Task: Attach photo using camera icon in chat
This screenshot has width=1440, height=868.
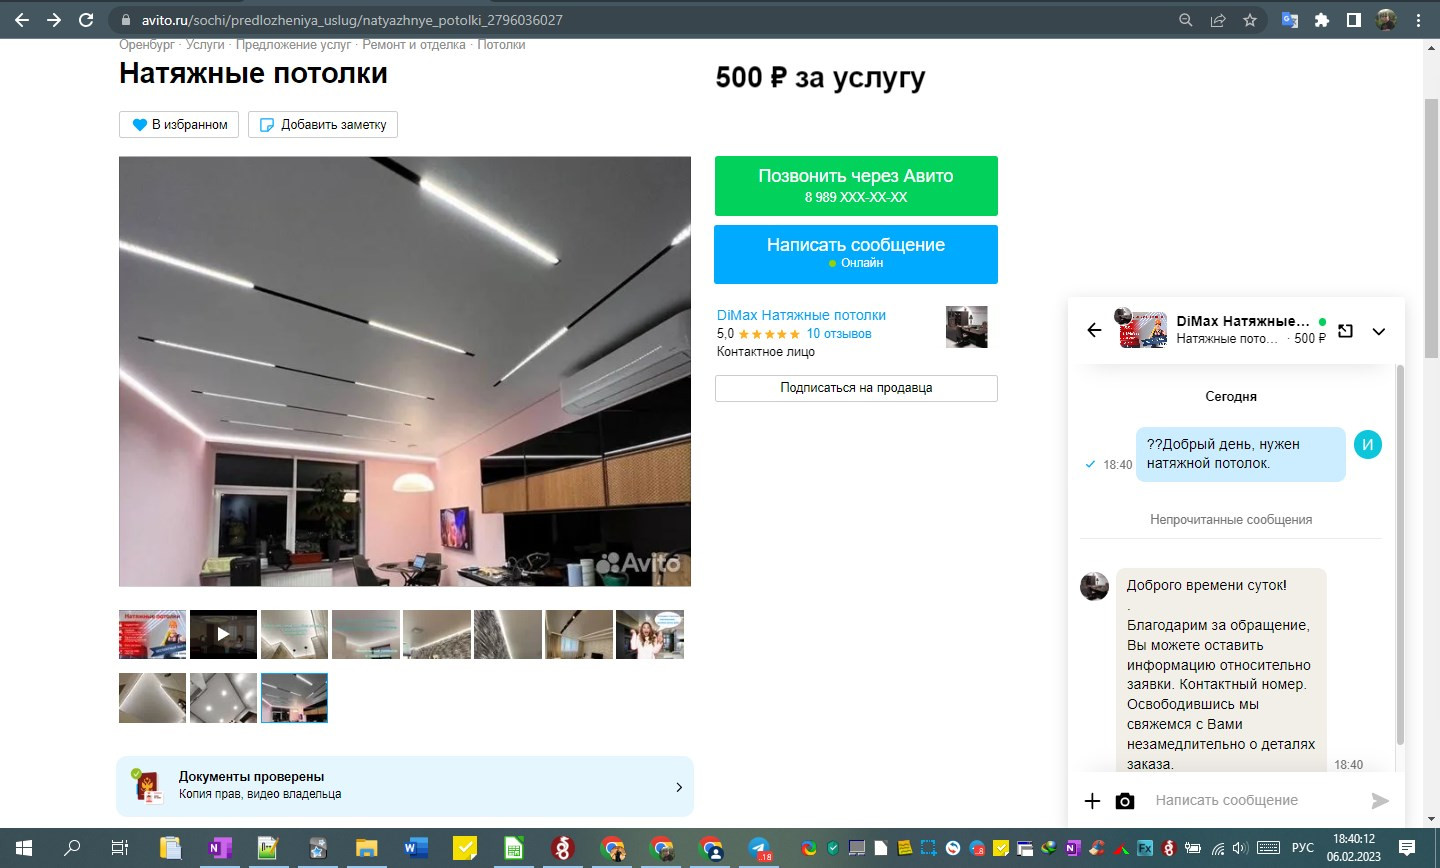Action: (x=1125, y=800)
